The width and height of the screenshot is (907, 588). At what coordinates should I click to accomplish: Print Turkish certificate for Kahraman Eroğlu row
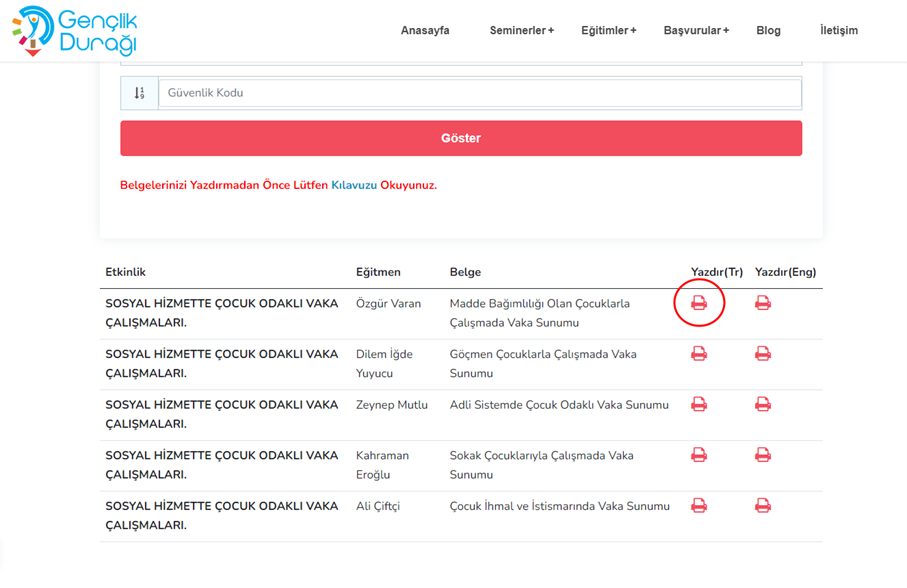click(x=699, y=454)
